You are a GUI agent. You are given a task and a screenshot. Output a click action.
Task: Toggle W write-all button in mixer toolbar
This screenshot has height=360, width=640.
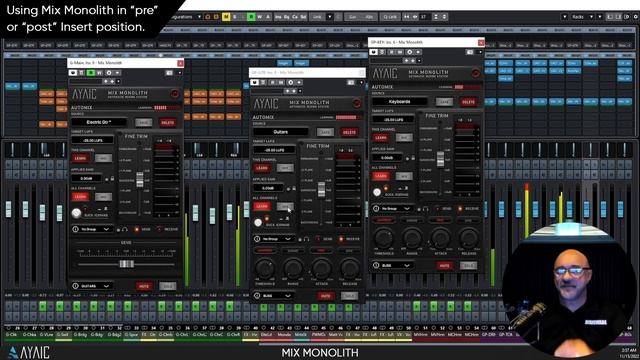(x=260, y=17)
